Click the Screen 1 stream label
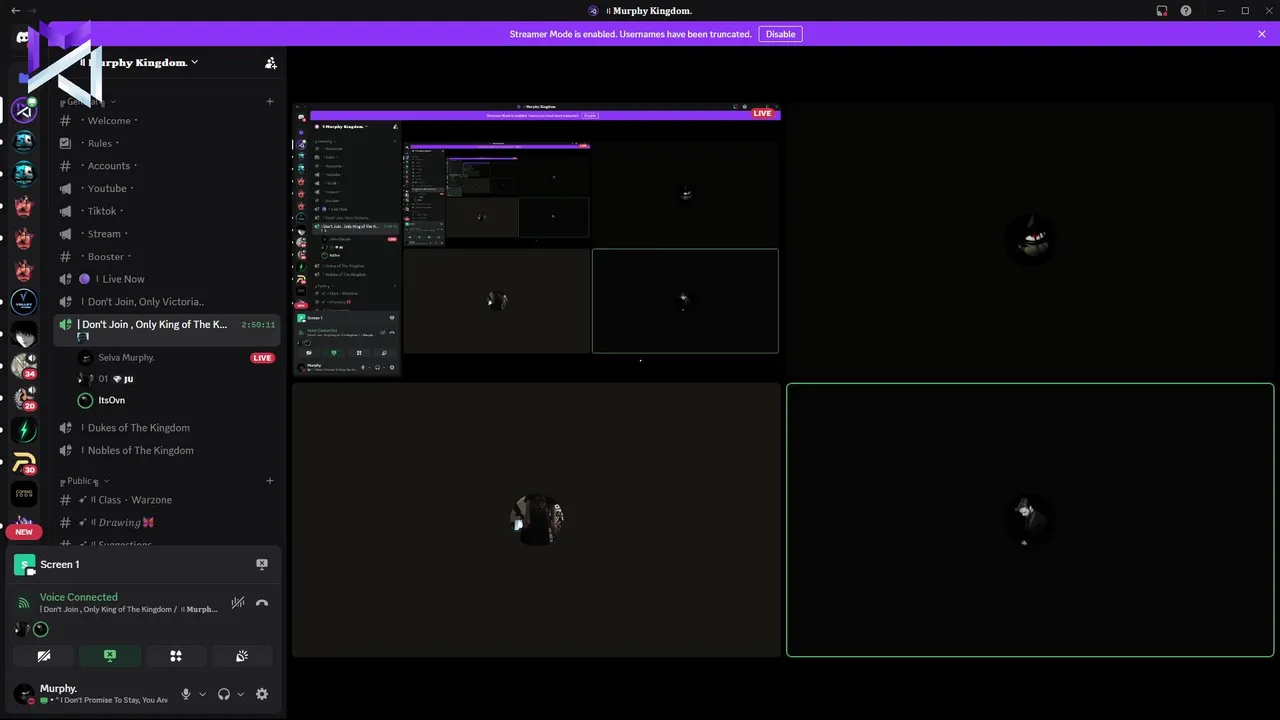 tap(60, 565)
